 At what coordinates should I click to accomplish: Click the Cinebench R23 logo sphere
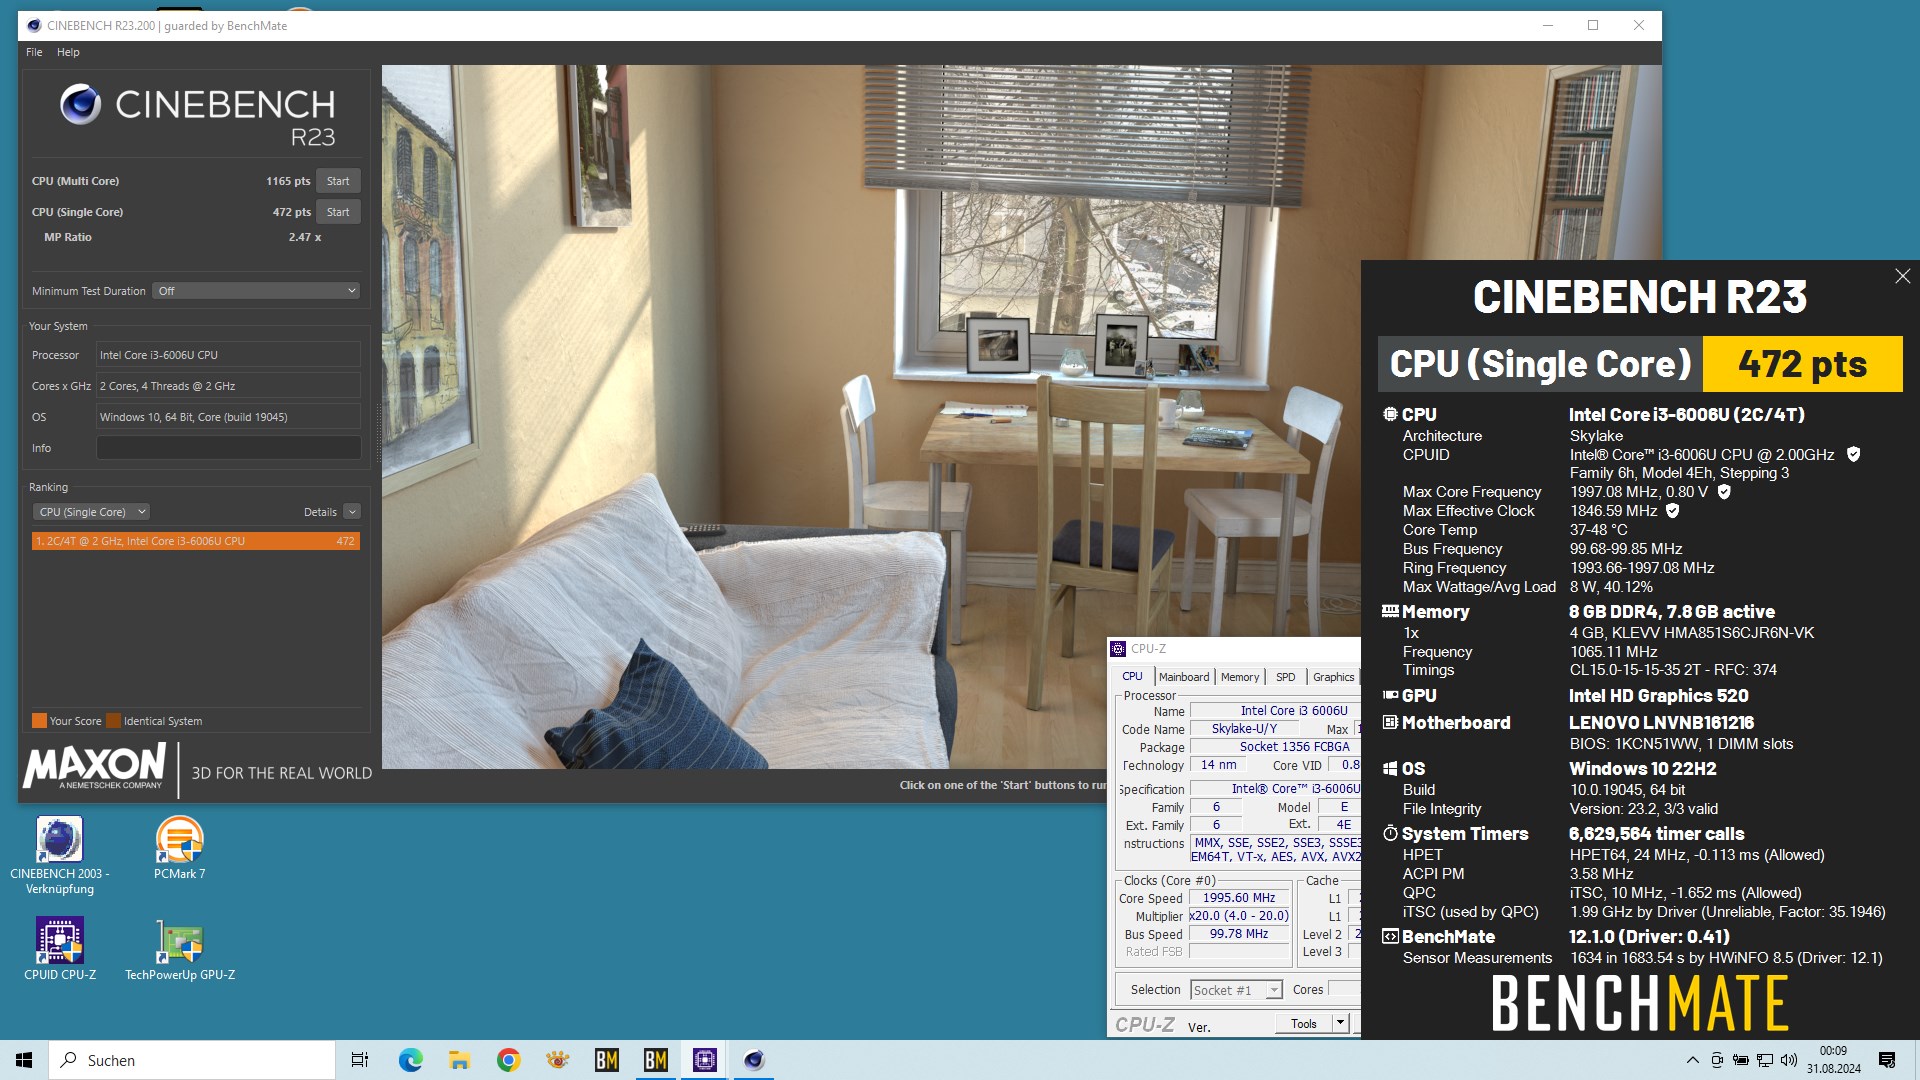[x=80, y=104]
